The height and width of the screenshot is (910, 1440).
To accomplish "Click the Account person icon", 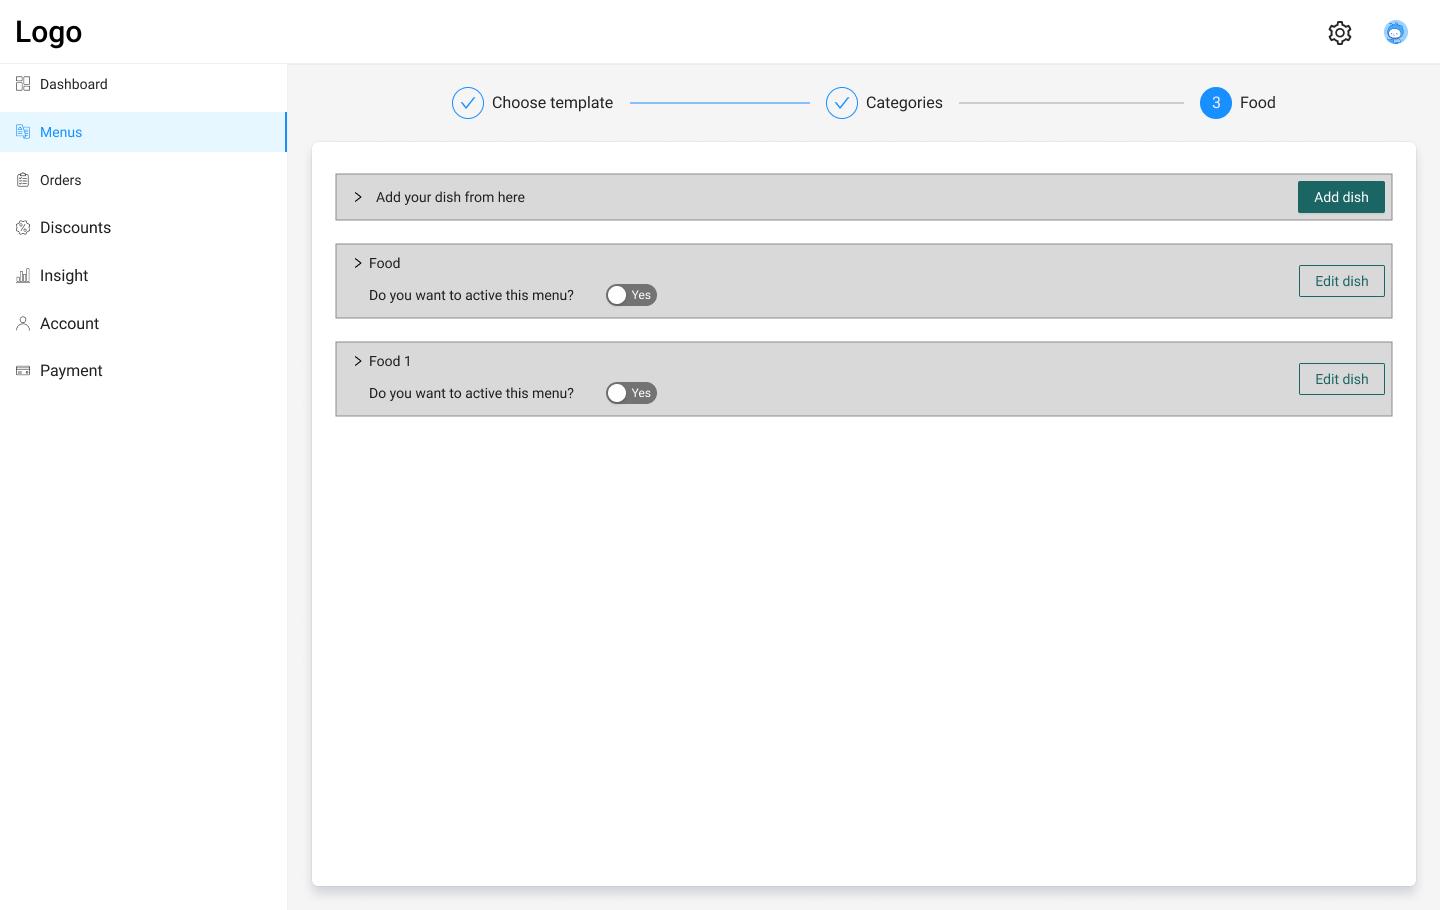I will 23,323.
